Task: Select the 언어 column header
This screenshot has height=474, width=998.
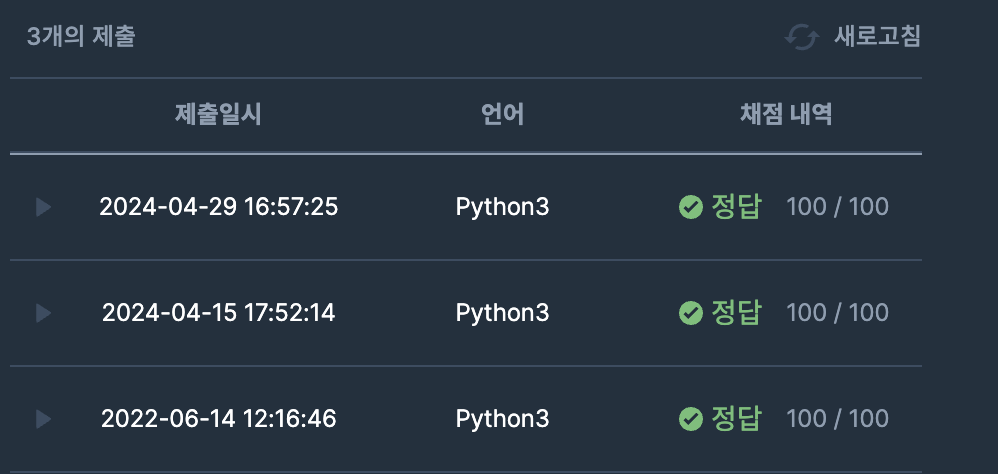Action: (502, 114)
